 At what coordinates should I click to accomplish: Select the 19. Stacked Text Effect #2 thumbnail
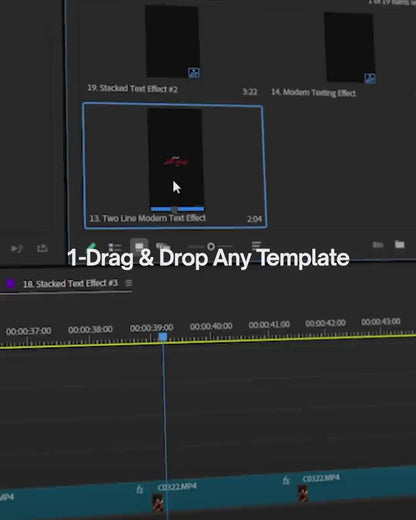[x=172, y=41]
